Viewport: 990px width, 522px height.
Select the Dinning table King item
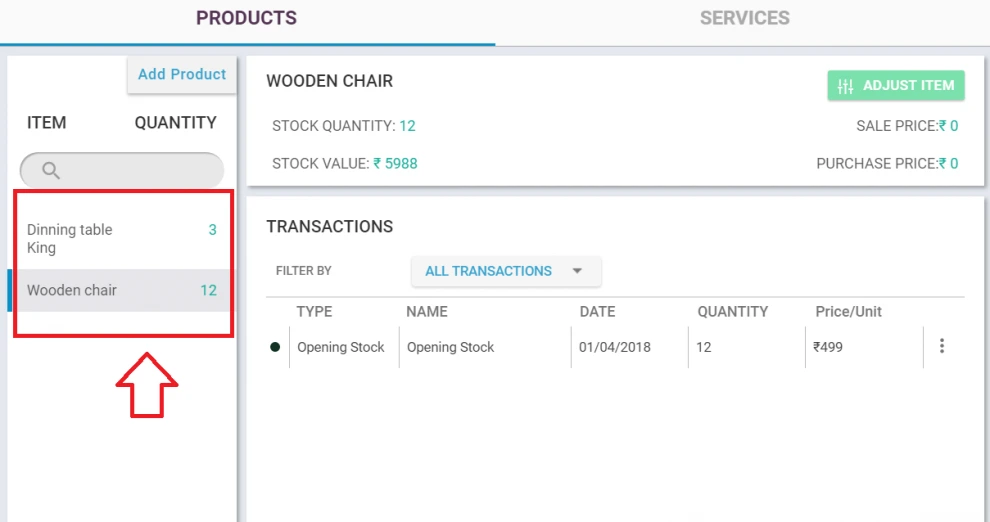(122, 238)
